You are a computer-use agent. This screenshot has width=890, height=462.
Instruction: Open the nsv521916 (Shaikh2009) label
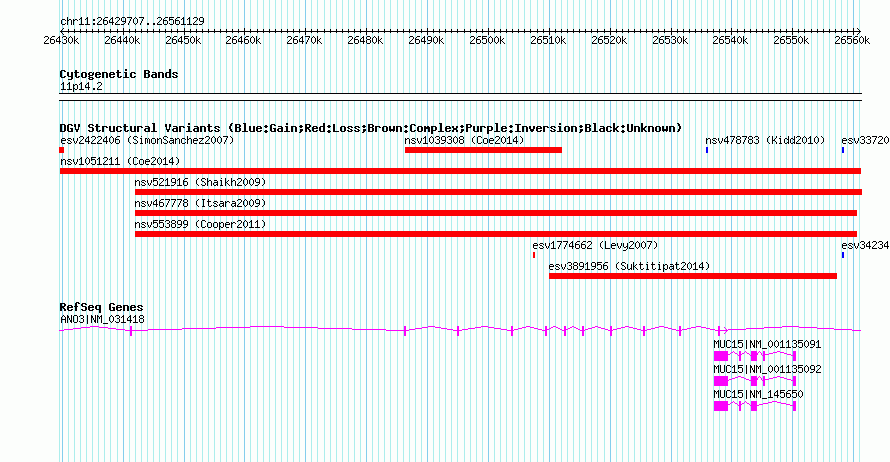coord(200,182)
